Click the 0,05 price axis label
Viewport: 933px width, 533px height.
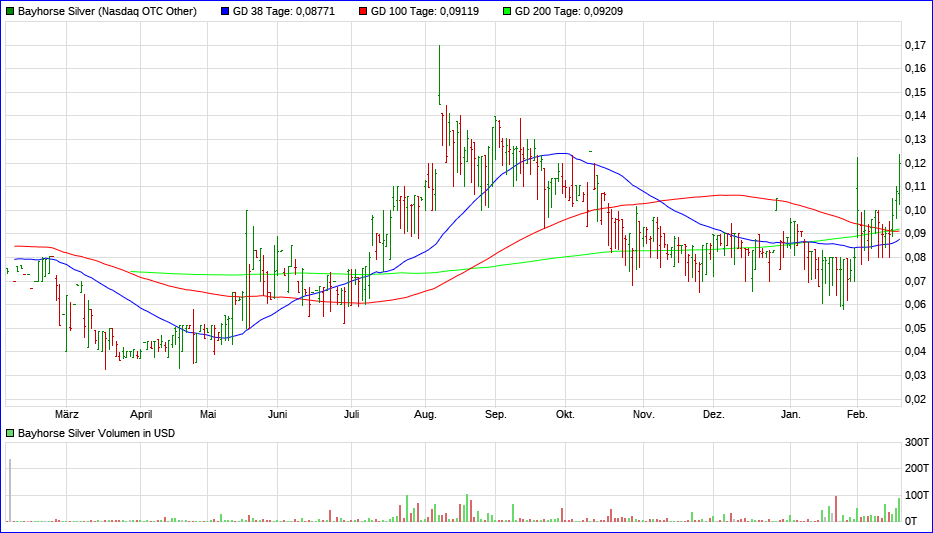915,328
